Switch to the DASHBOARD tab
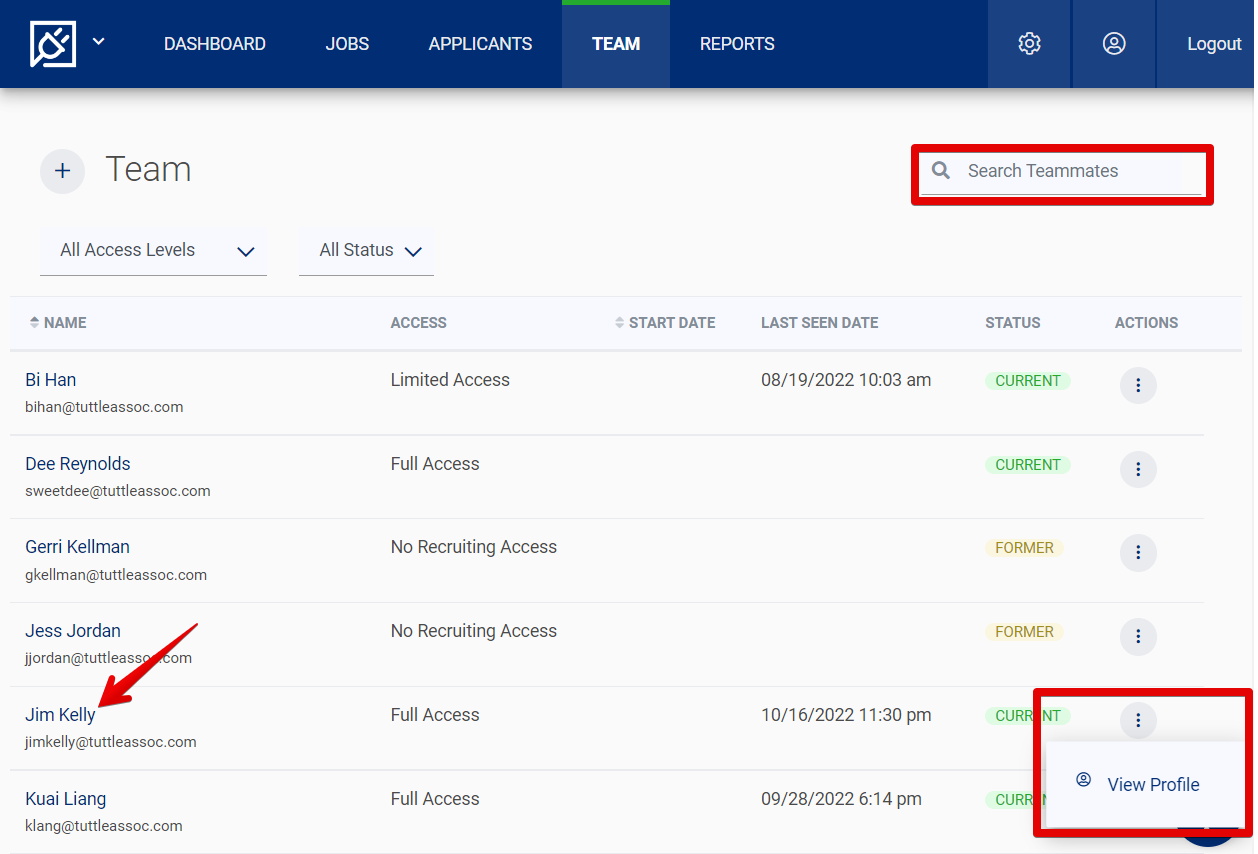The width and height of the screenshot is (1258, 854). [215, 43]
